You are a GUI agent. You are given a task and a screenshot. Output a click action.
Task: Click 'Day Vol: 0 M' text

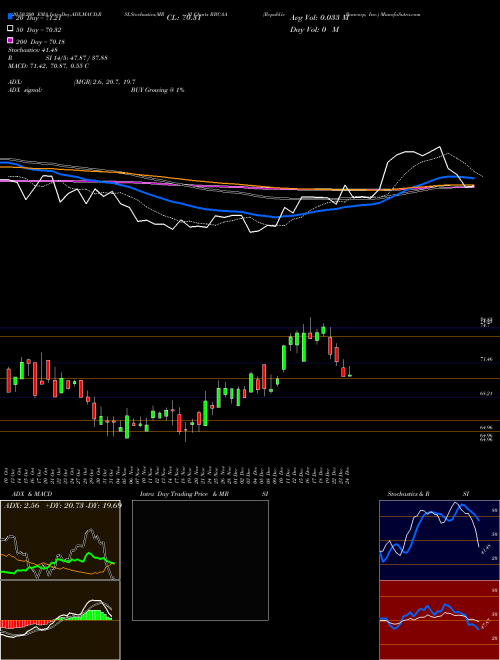[x=314, y=29]
